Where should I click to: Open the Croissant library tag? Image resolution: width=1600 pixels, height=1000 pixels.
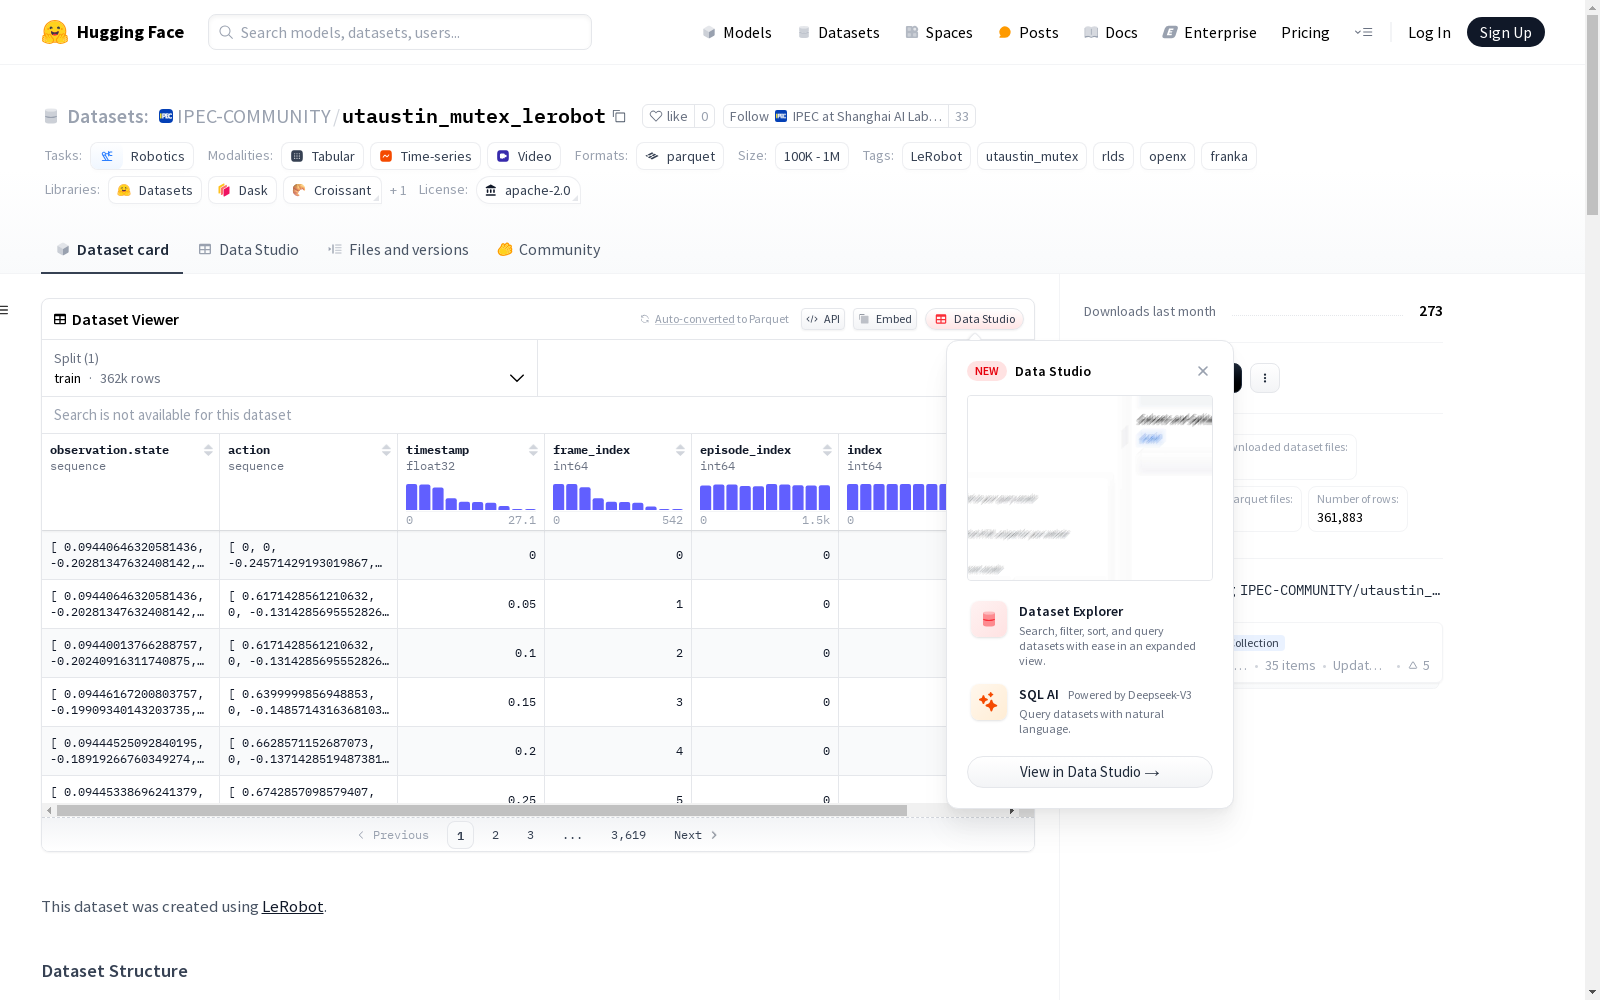point(332,190)
